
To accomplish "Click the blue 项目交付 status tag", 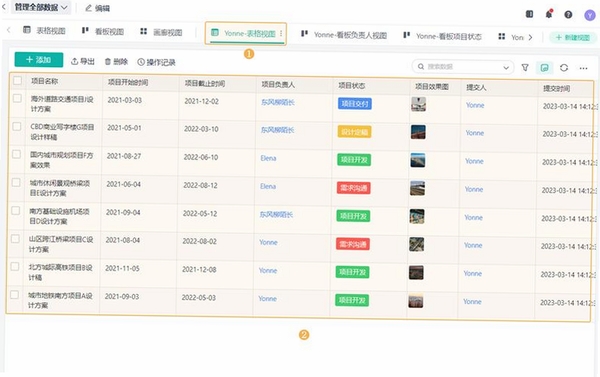I will (x=355, y=104).
